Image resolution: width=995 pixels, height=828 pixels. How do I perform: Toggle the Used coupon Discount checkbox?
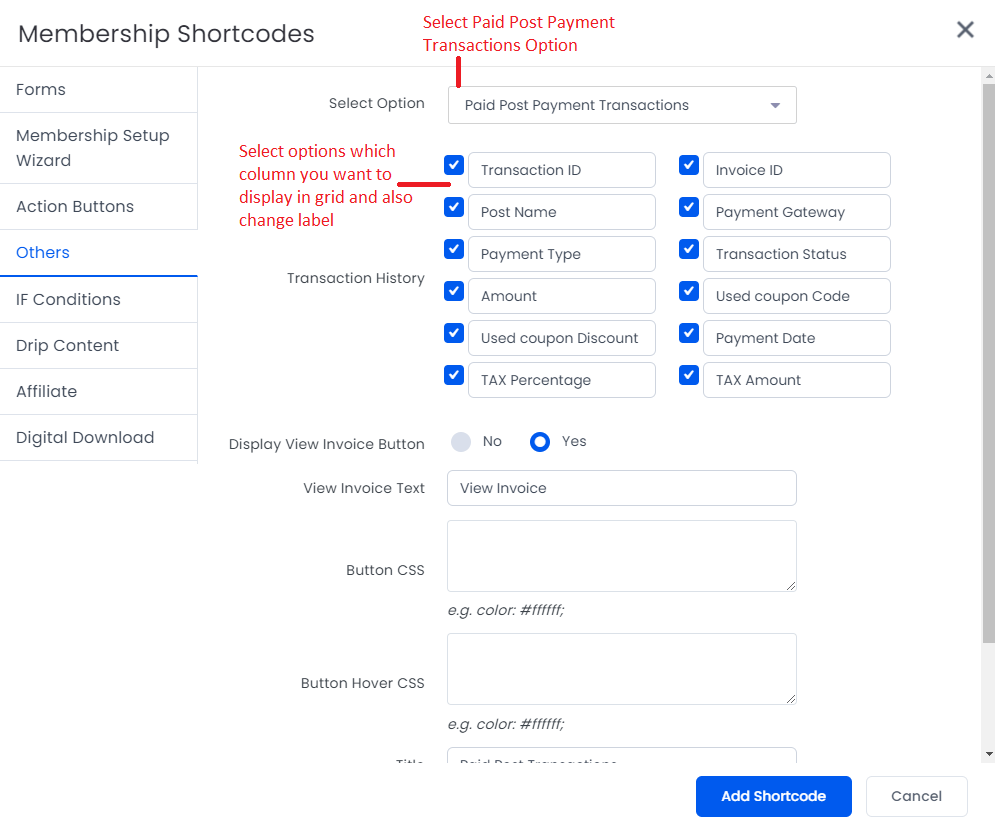coord(454,333)
